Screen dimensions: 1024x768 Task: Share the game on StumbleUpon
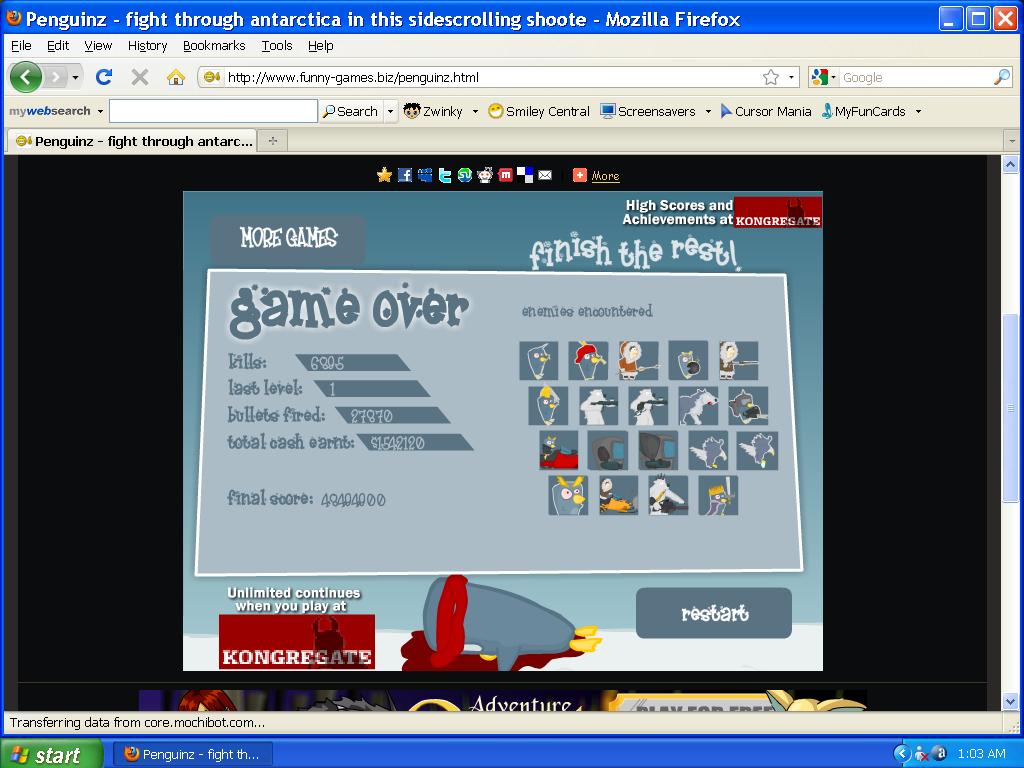pyautogui.click(x=465, y=175)
